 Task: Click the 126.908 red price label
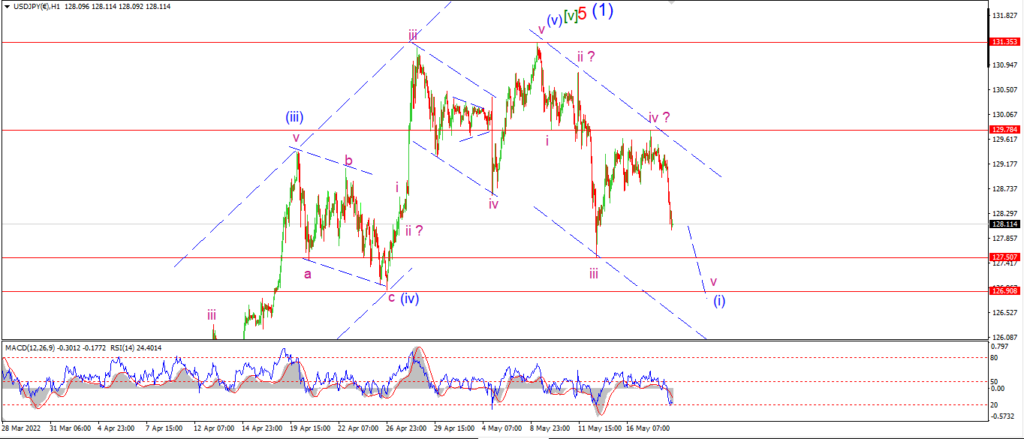tap(1004, 291)
